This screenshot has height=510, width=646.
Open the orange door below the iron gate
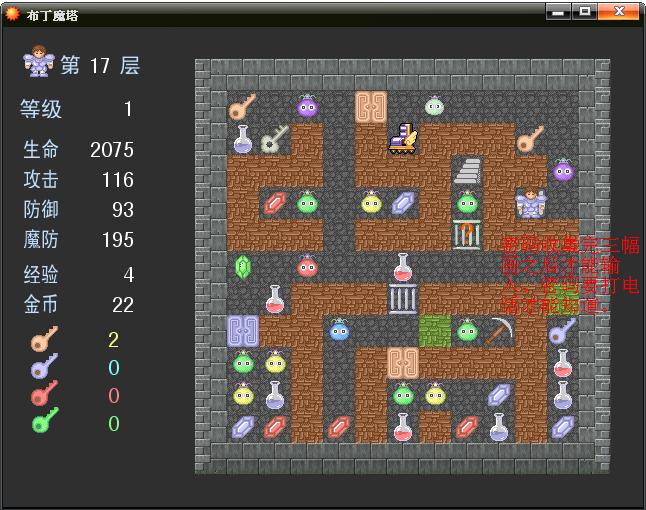[x=403, y=363]
